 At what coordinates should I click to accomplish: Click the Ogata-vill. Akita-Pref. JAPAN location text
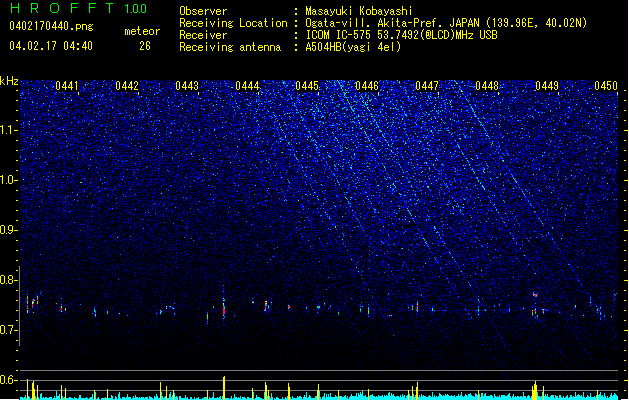point(446,23)
